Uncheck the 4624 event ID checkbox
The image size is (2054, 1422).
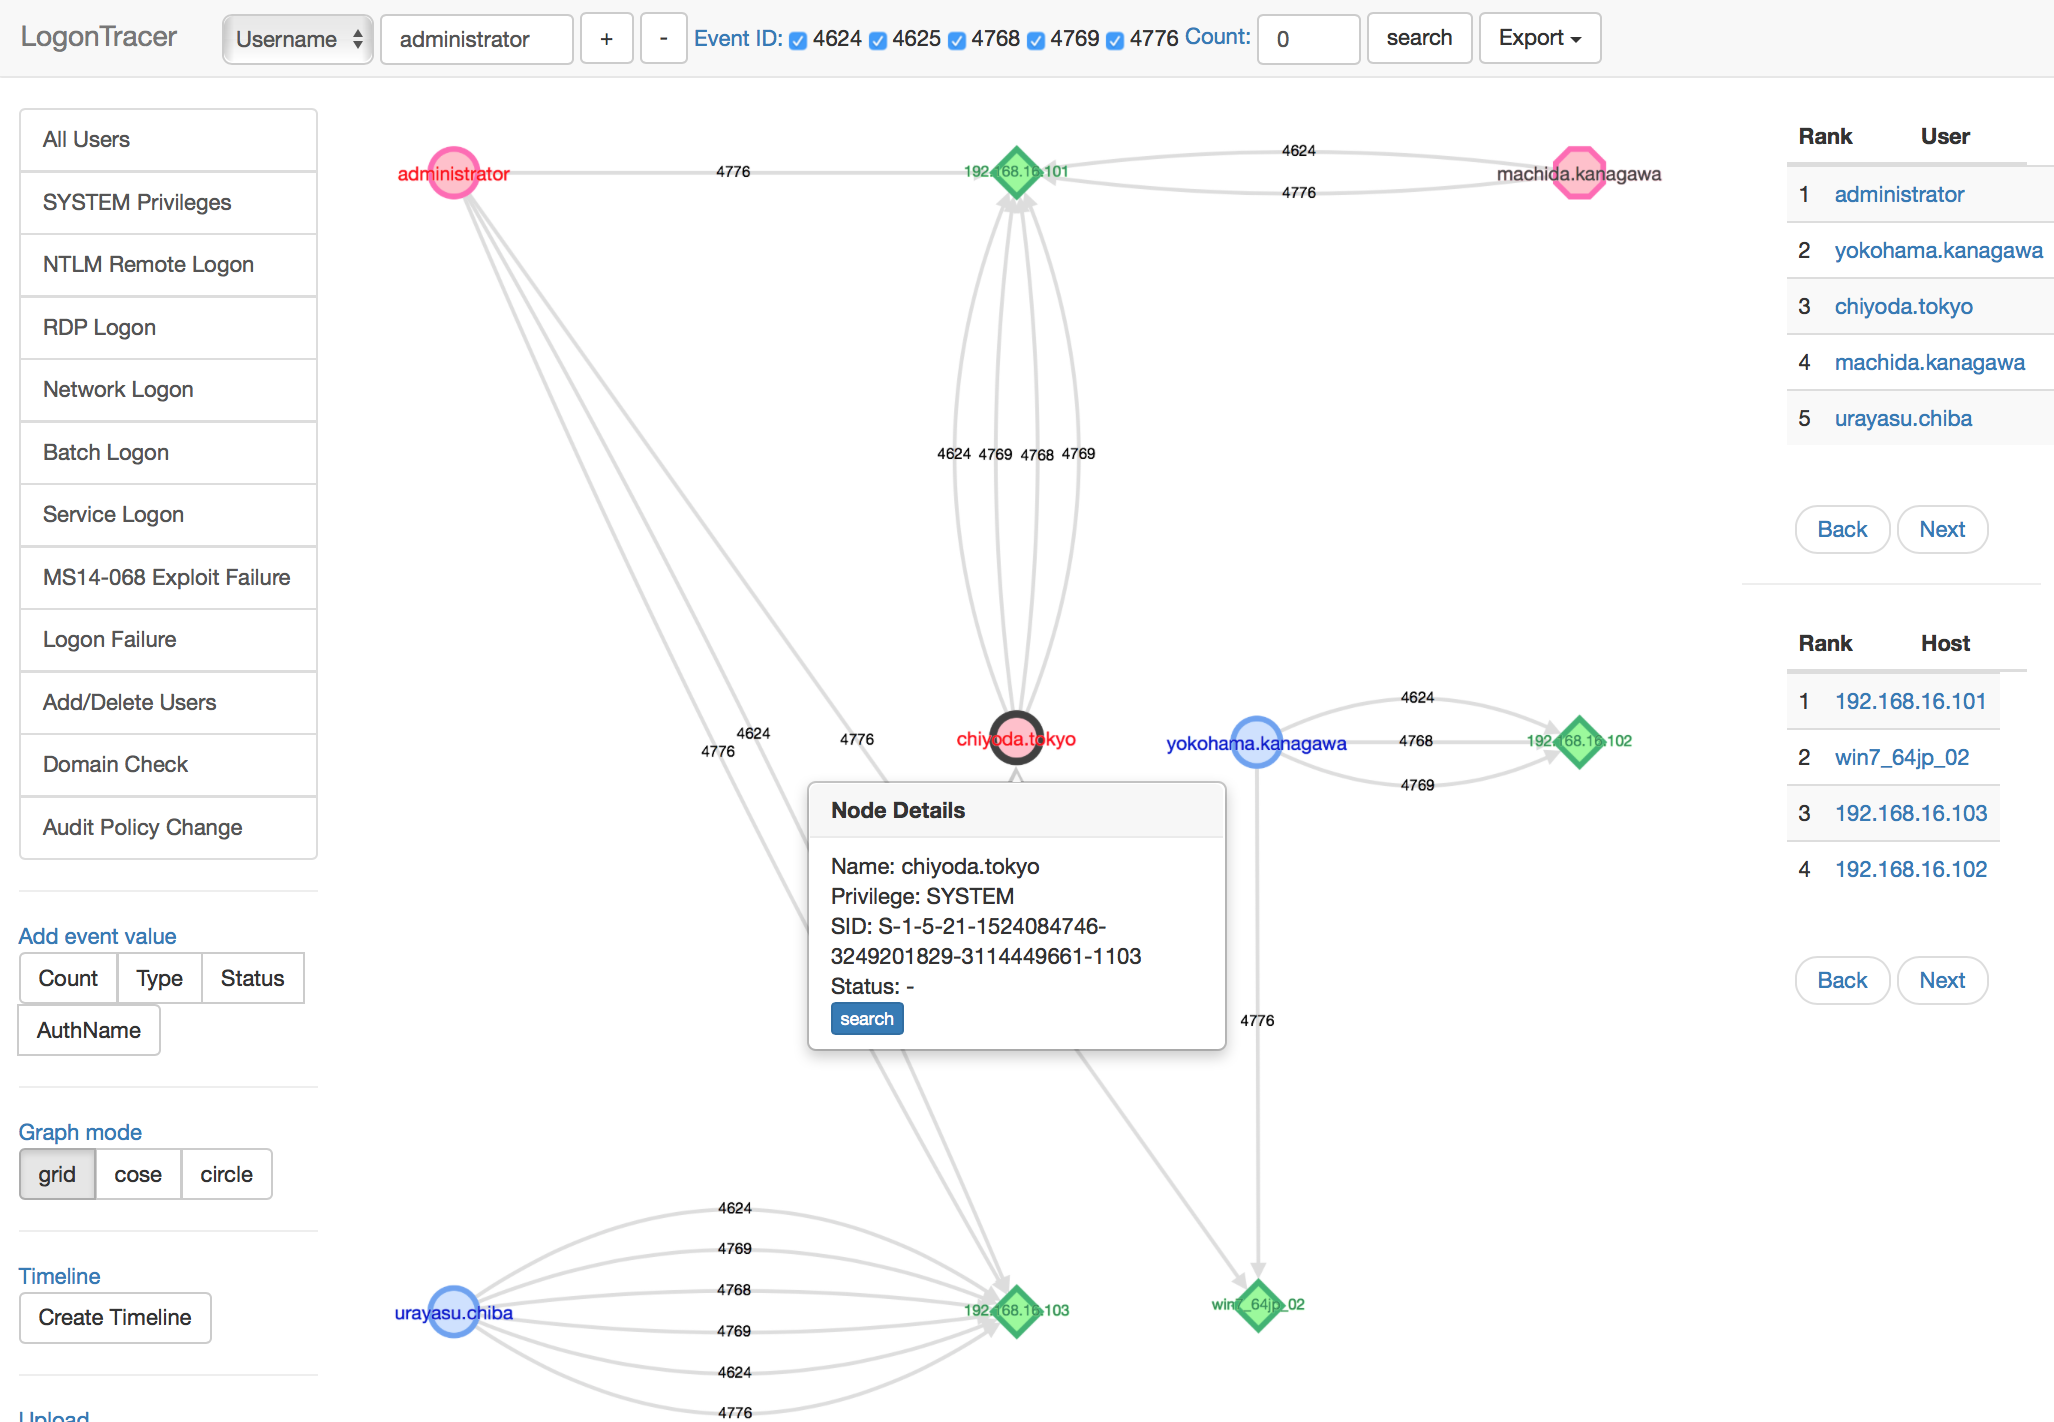point(798,40)
